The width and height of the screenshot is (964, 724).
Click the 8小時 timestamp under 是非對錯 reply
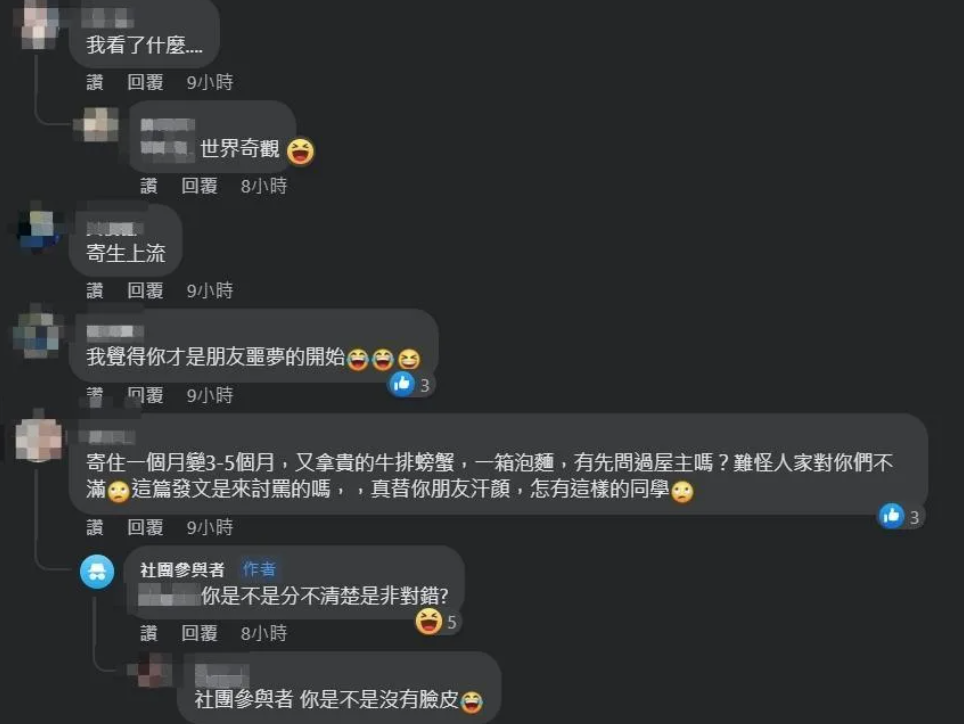(x=264, y=632)
